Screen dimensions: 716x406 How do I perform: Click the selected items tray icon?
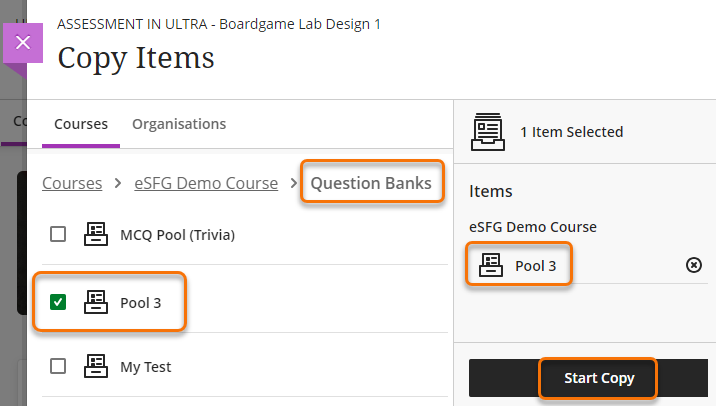tap(488, 131)
